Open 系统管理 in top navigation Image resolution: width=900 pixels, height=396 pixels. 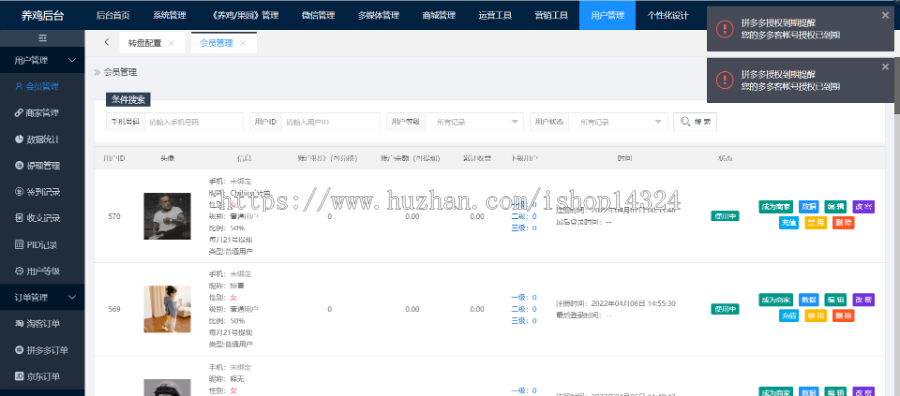[169, 15]
